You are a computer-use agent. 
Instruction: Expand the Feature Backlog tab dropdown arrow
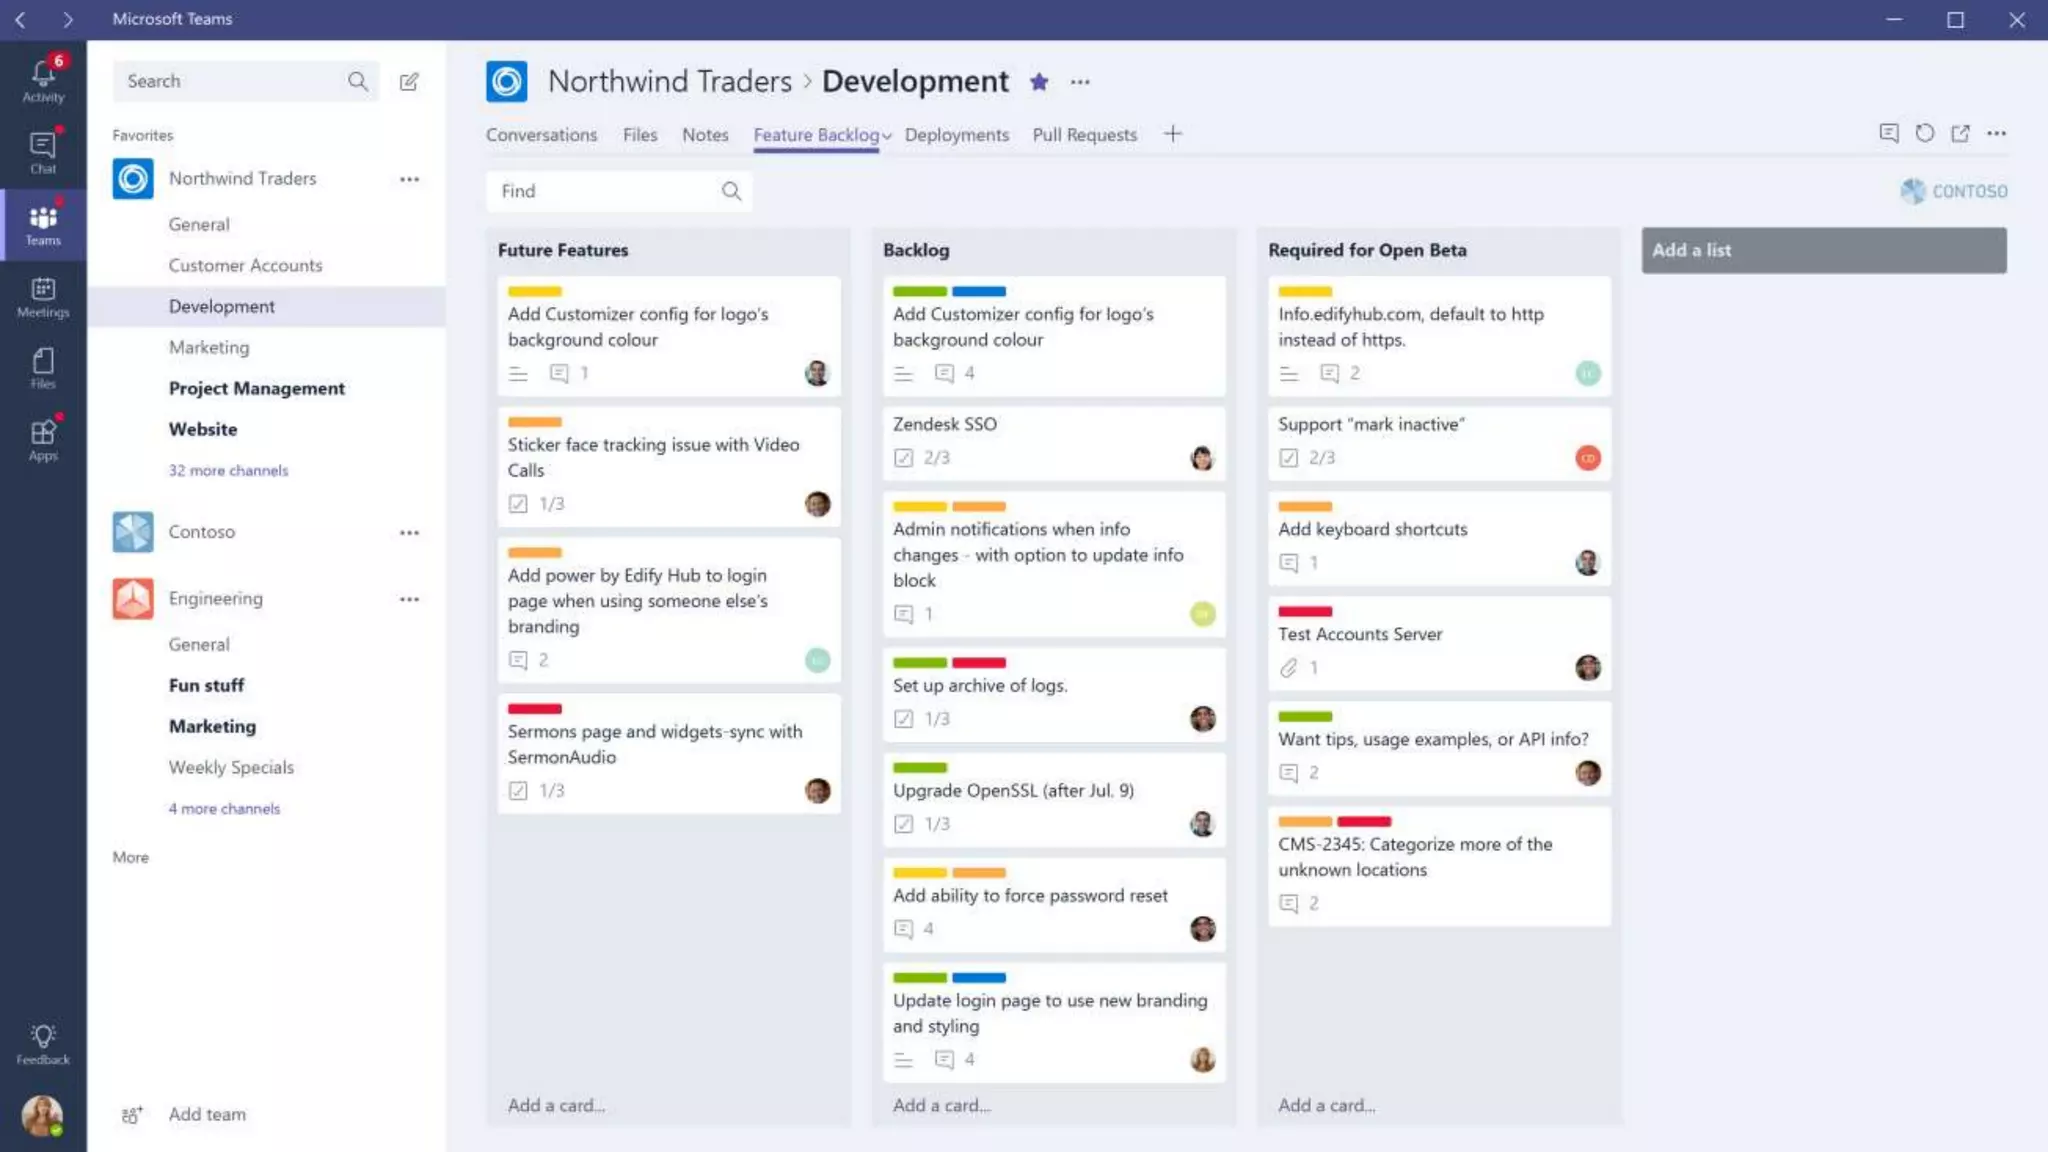[x=887, y=136]
